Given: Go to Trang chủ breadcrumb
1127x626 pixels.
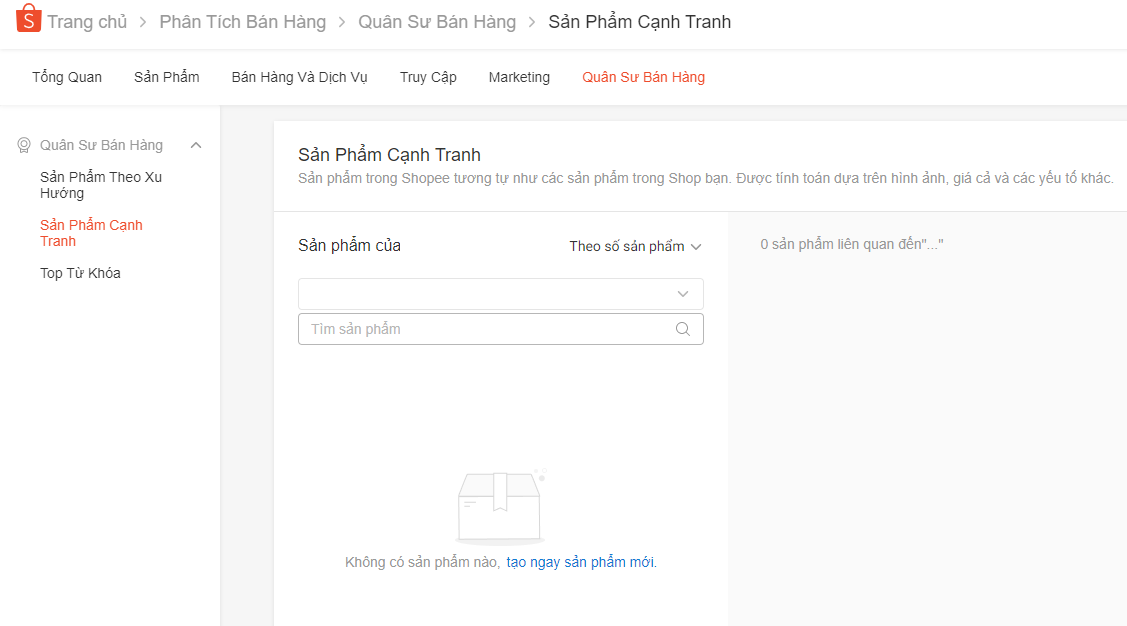Looking at the screenshot, I should [x=87, y=22].
